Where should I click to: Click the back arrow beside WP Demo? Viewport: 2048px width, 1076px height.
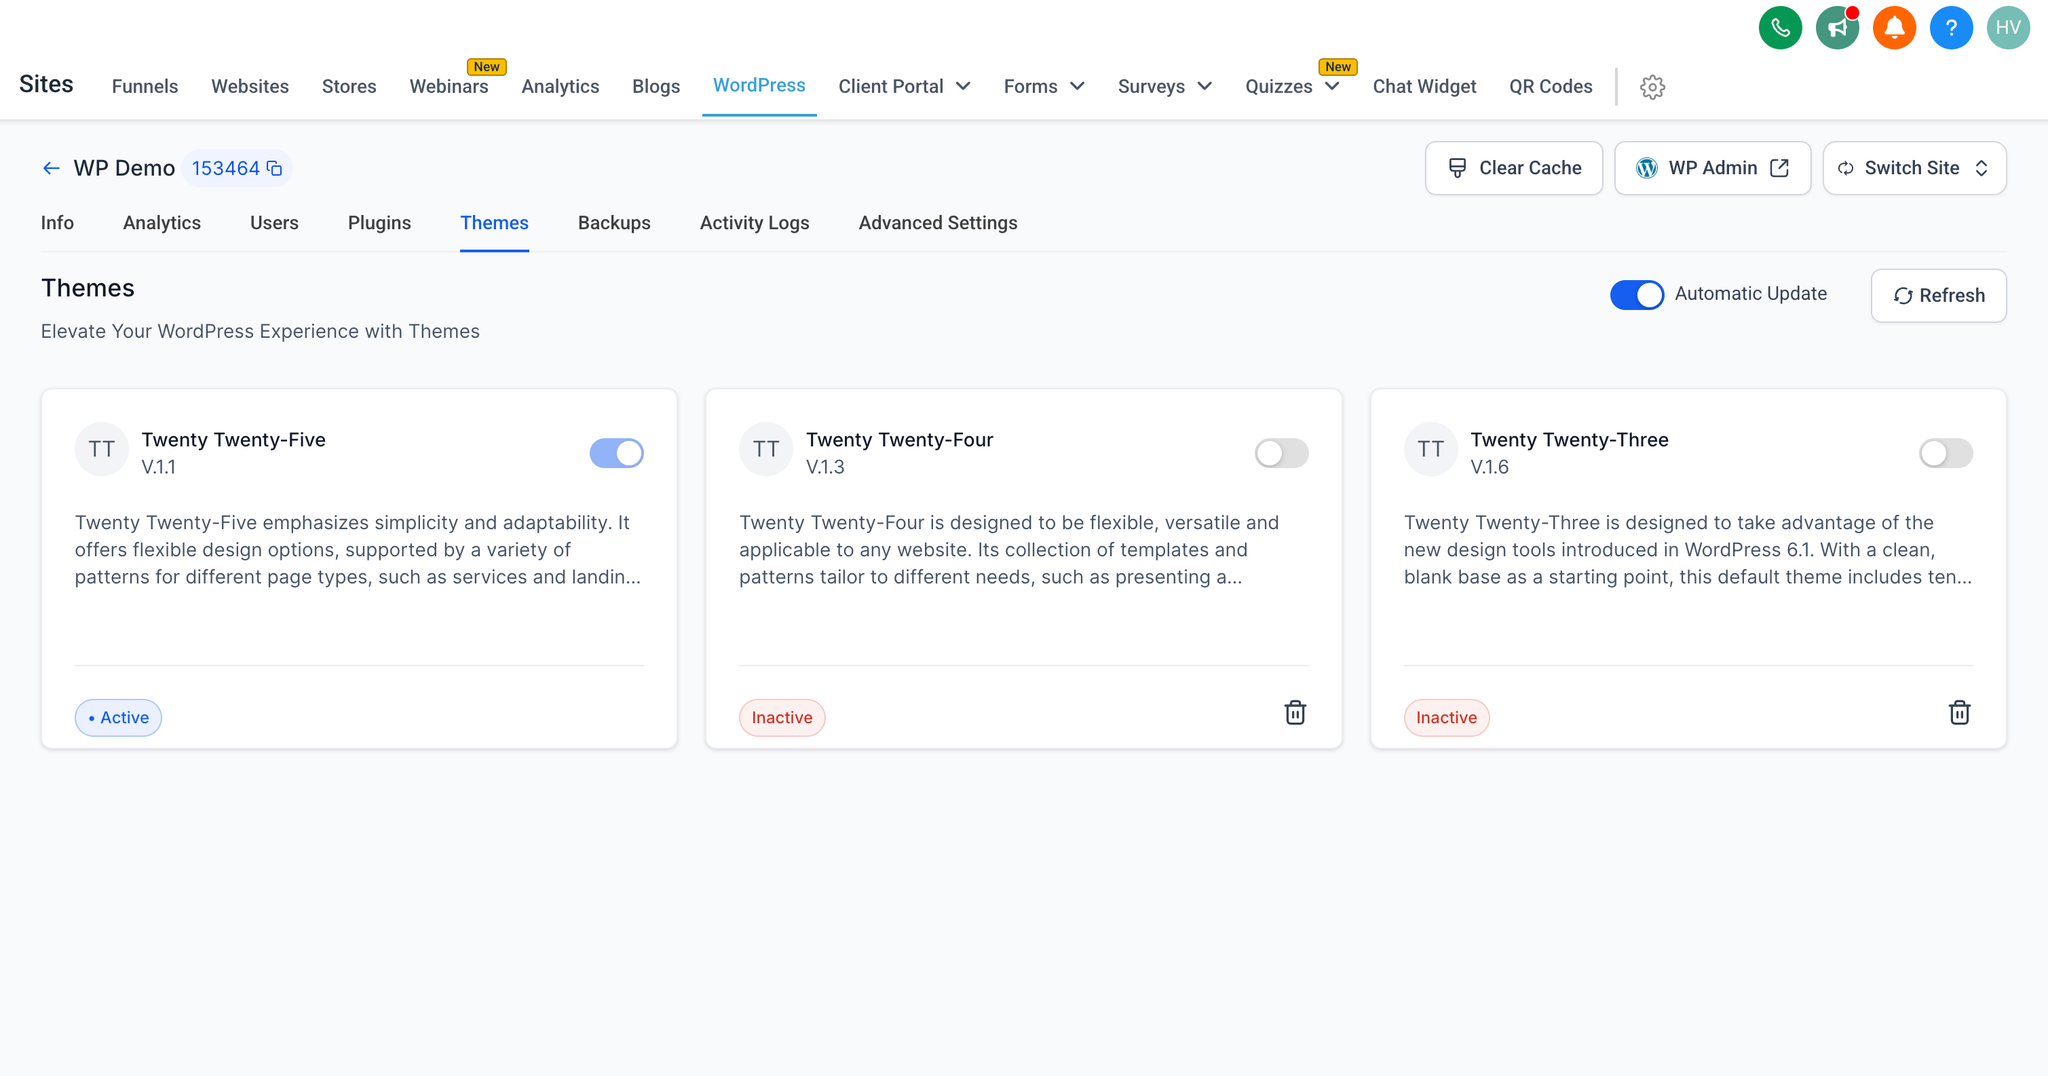(x=51, y=168)
